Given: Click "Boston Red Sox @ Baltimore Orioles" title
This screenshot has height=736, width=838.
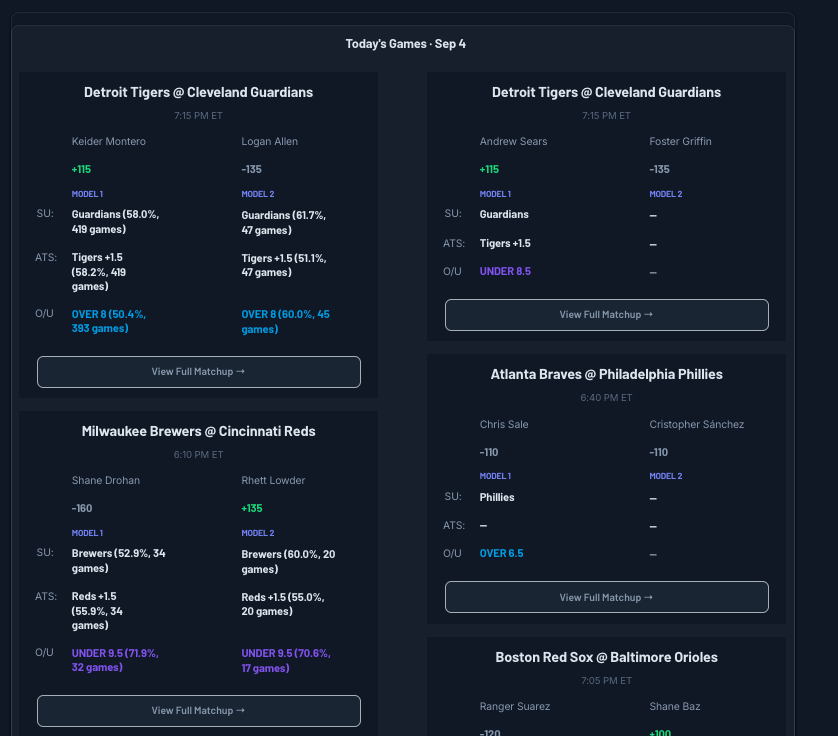Looking at the screenshot, I should (607, 657).
